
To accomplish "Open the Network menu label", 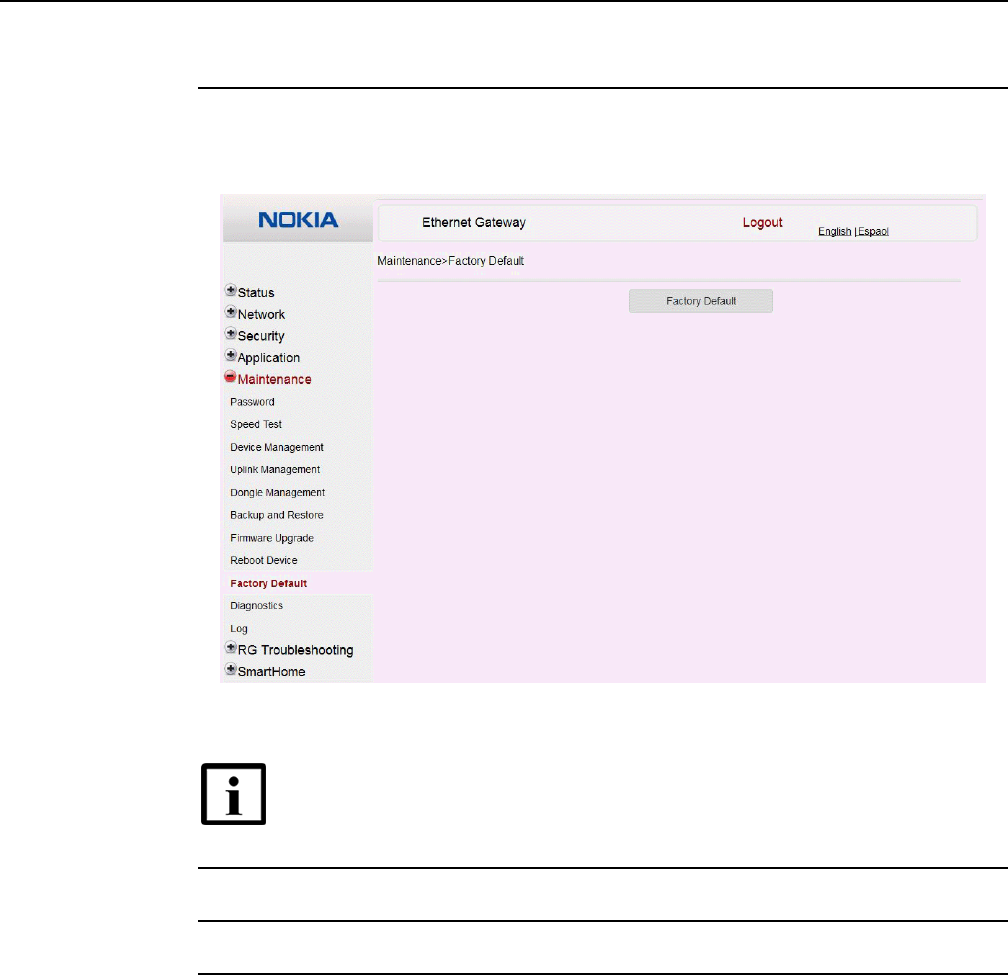I will pos(261,314).
